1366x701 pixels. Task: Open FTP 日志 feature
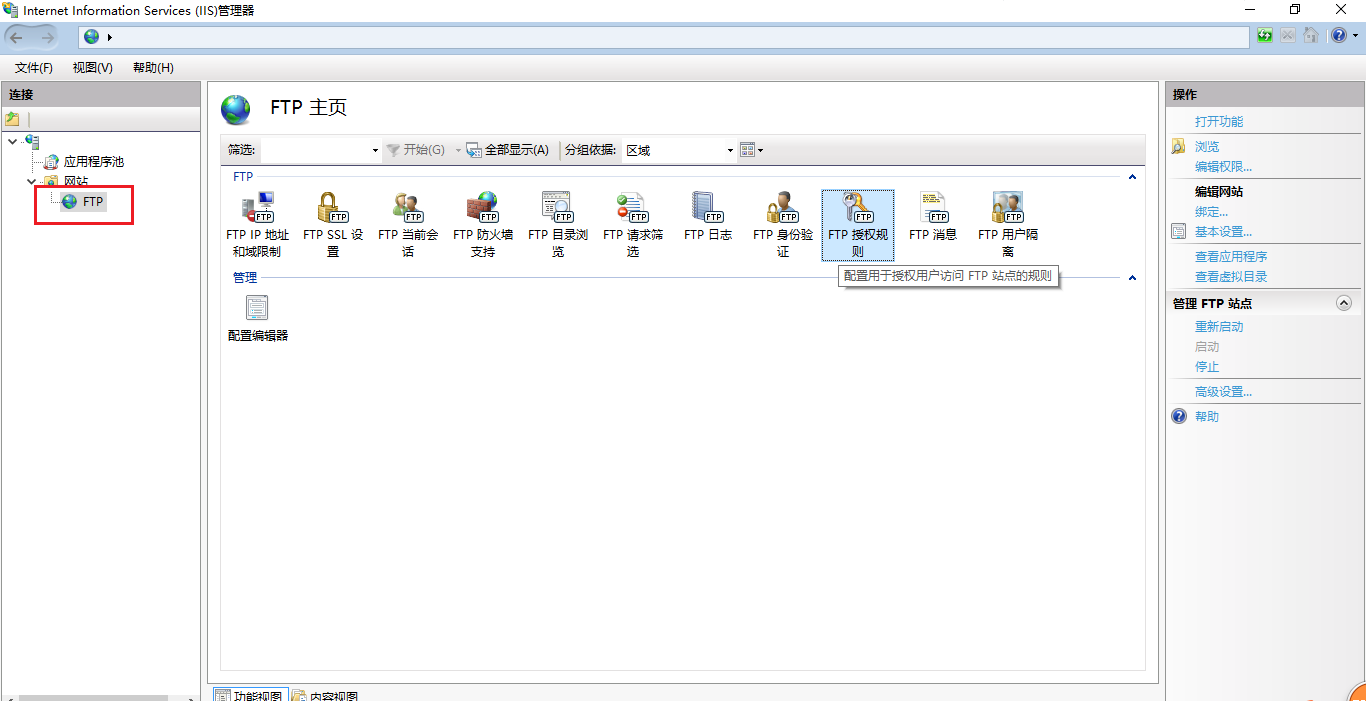click(x=708, y=218)
